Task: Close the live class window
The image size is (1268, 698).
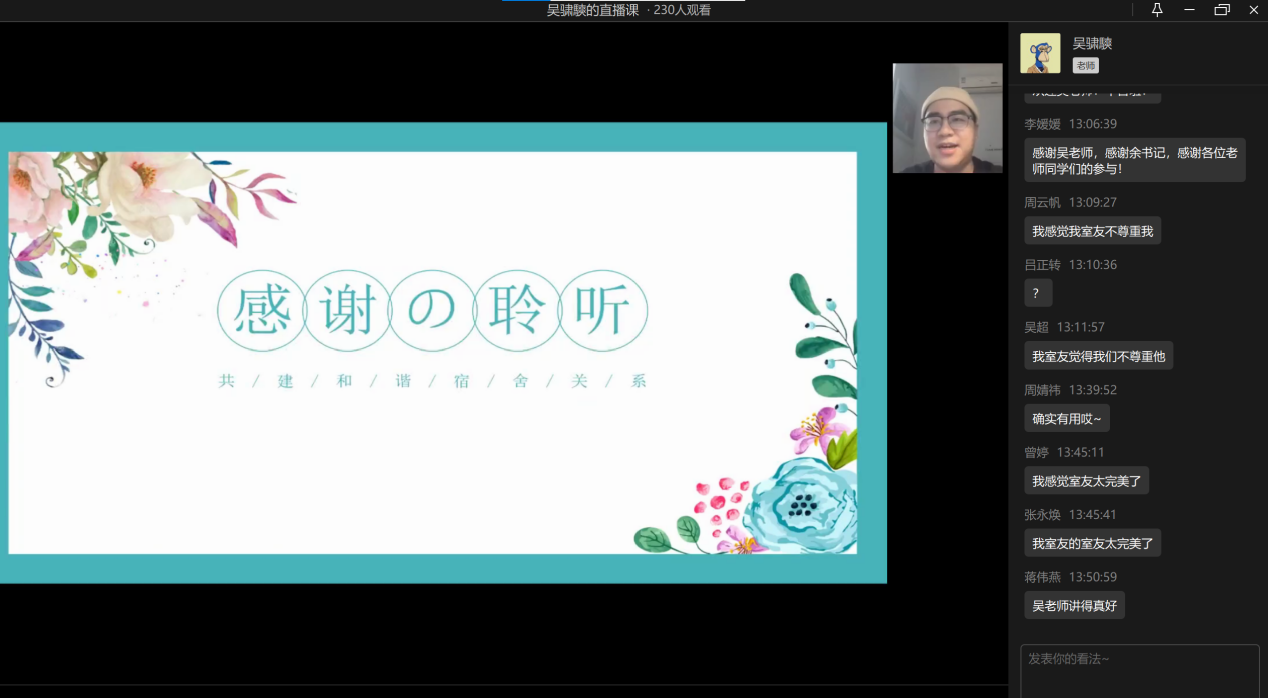Action: (1254, 10)
